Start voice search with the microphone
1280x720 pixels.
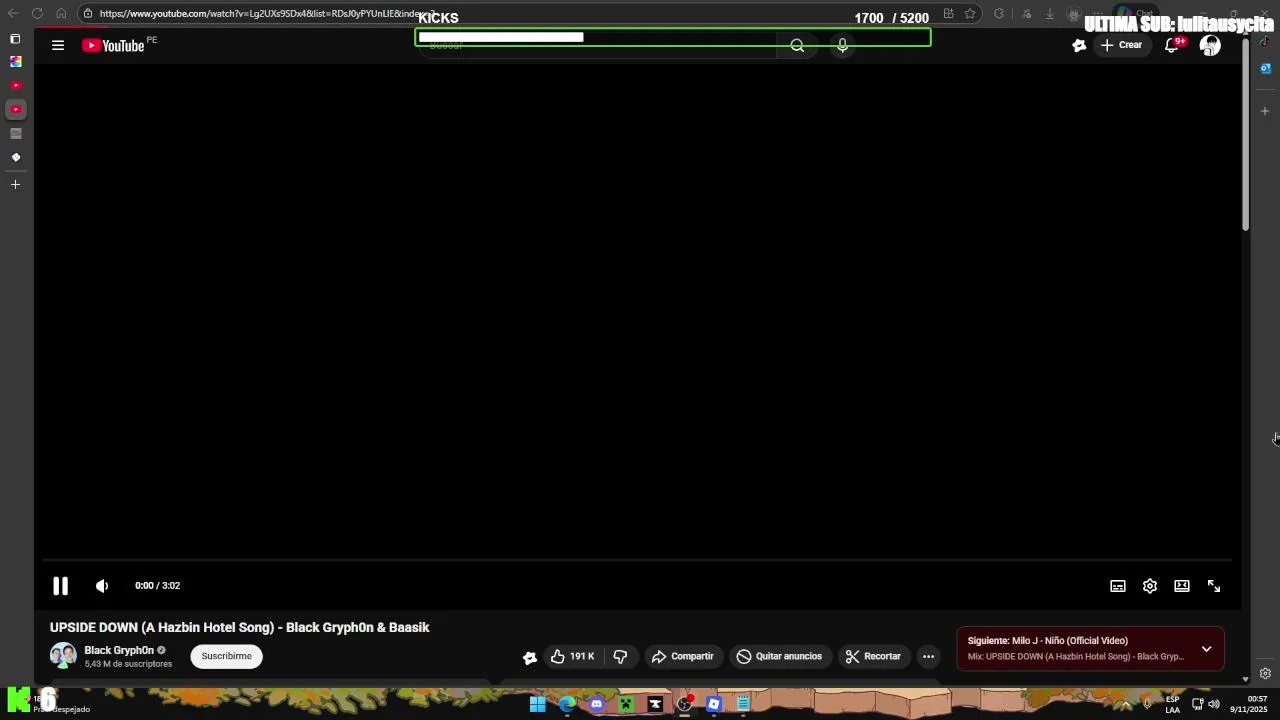click(x=842, y=45)
